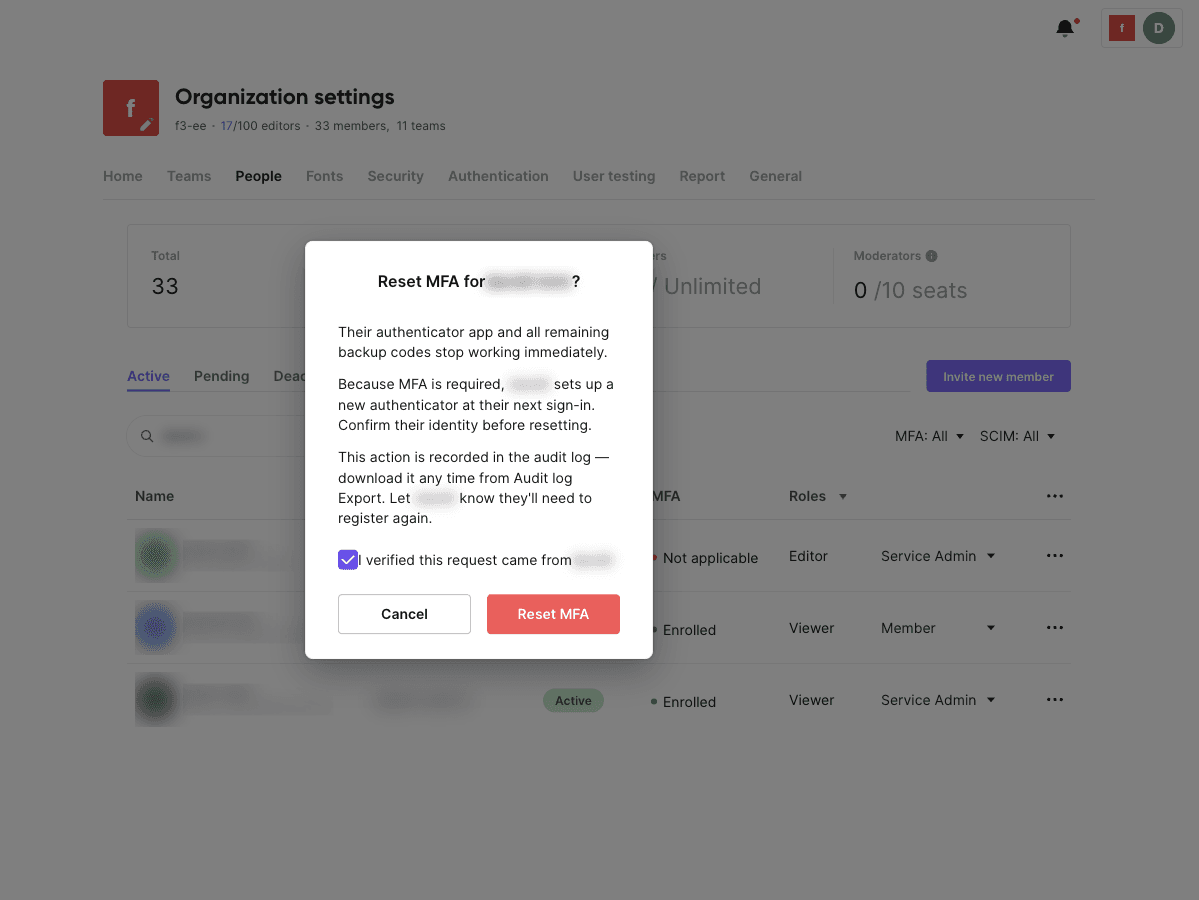Click the Organization settings heading

point(284,97)
